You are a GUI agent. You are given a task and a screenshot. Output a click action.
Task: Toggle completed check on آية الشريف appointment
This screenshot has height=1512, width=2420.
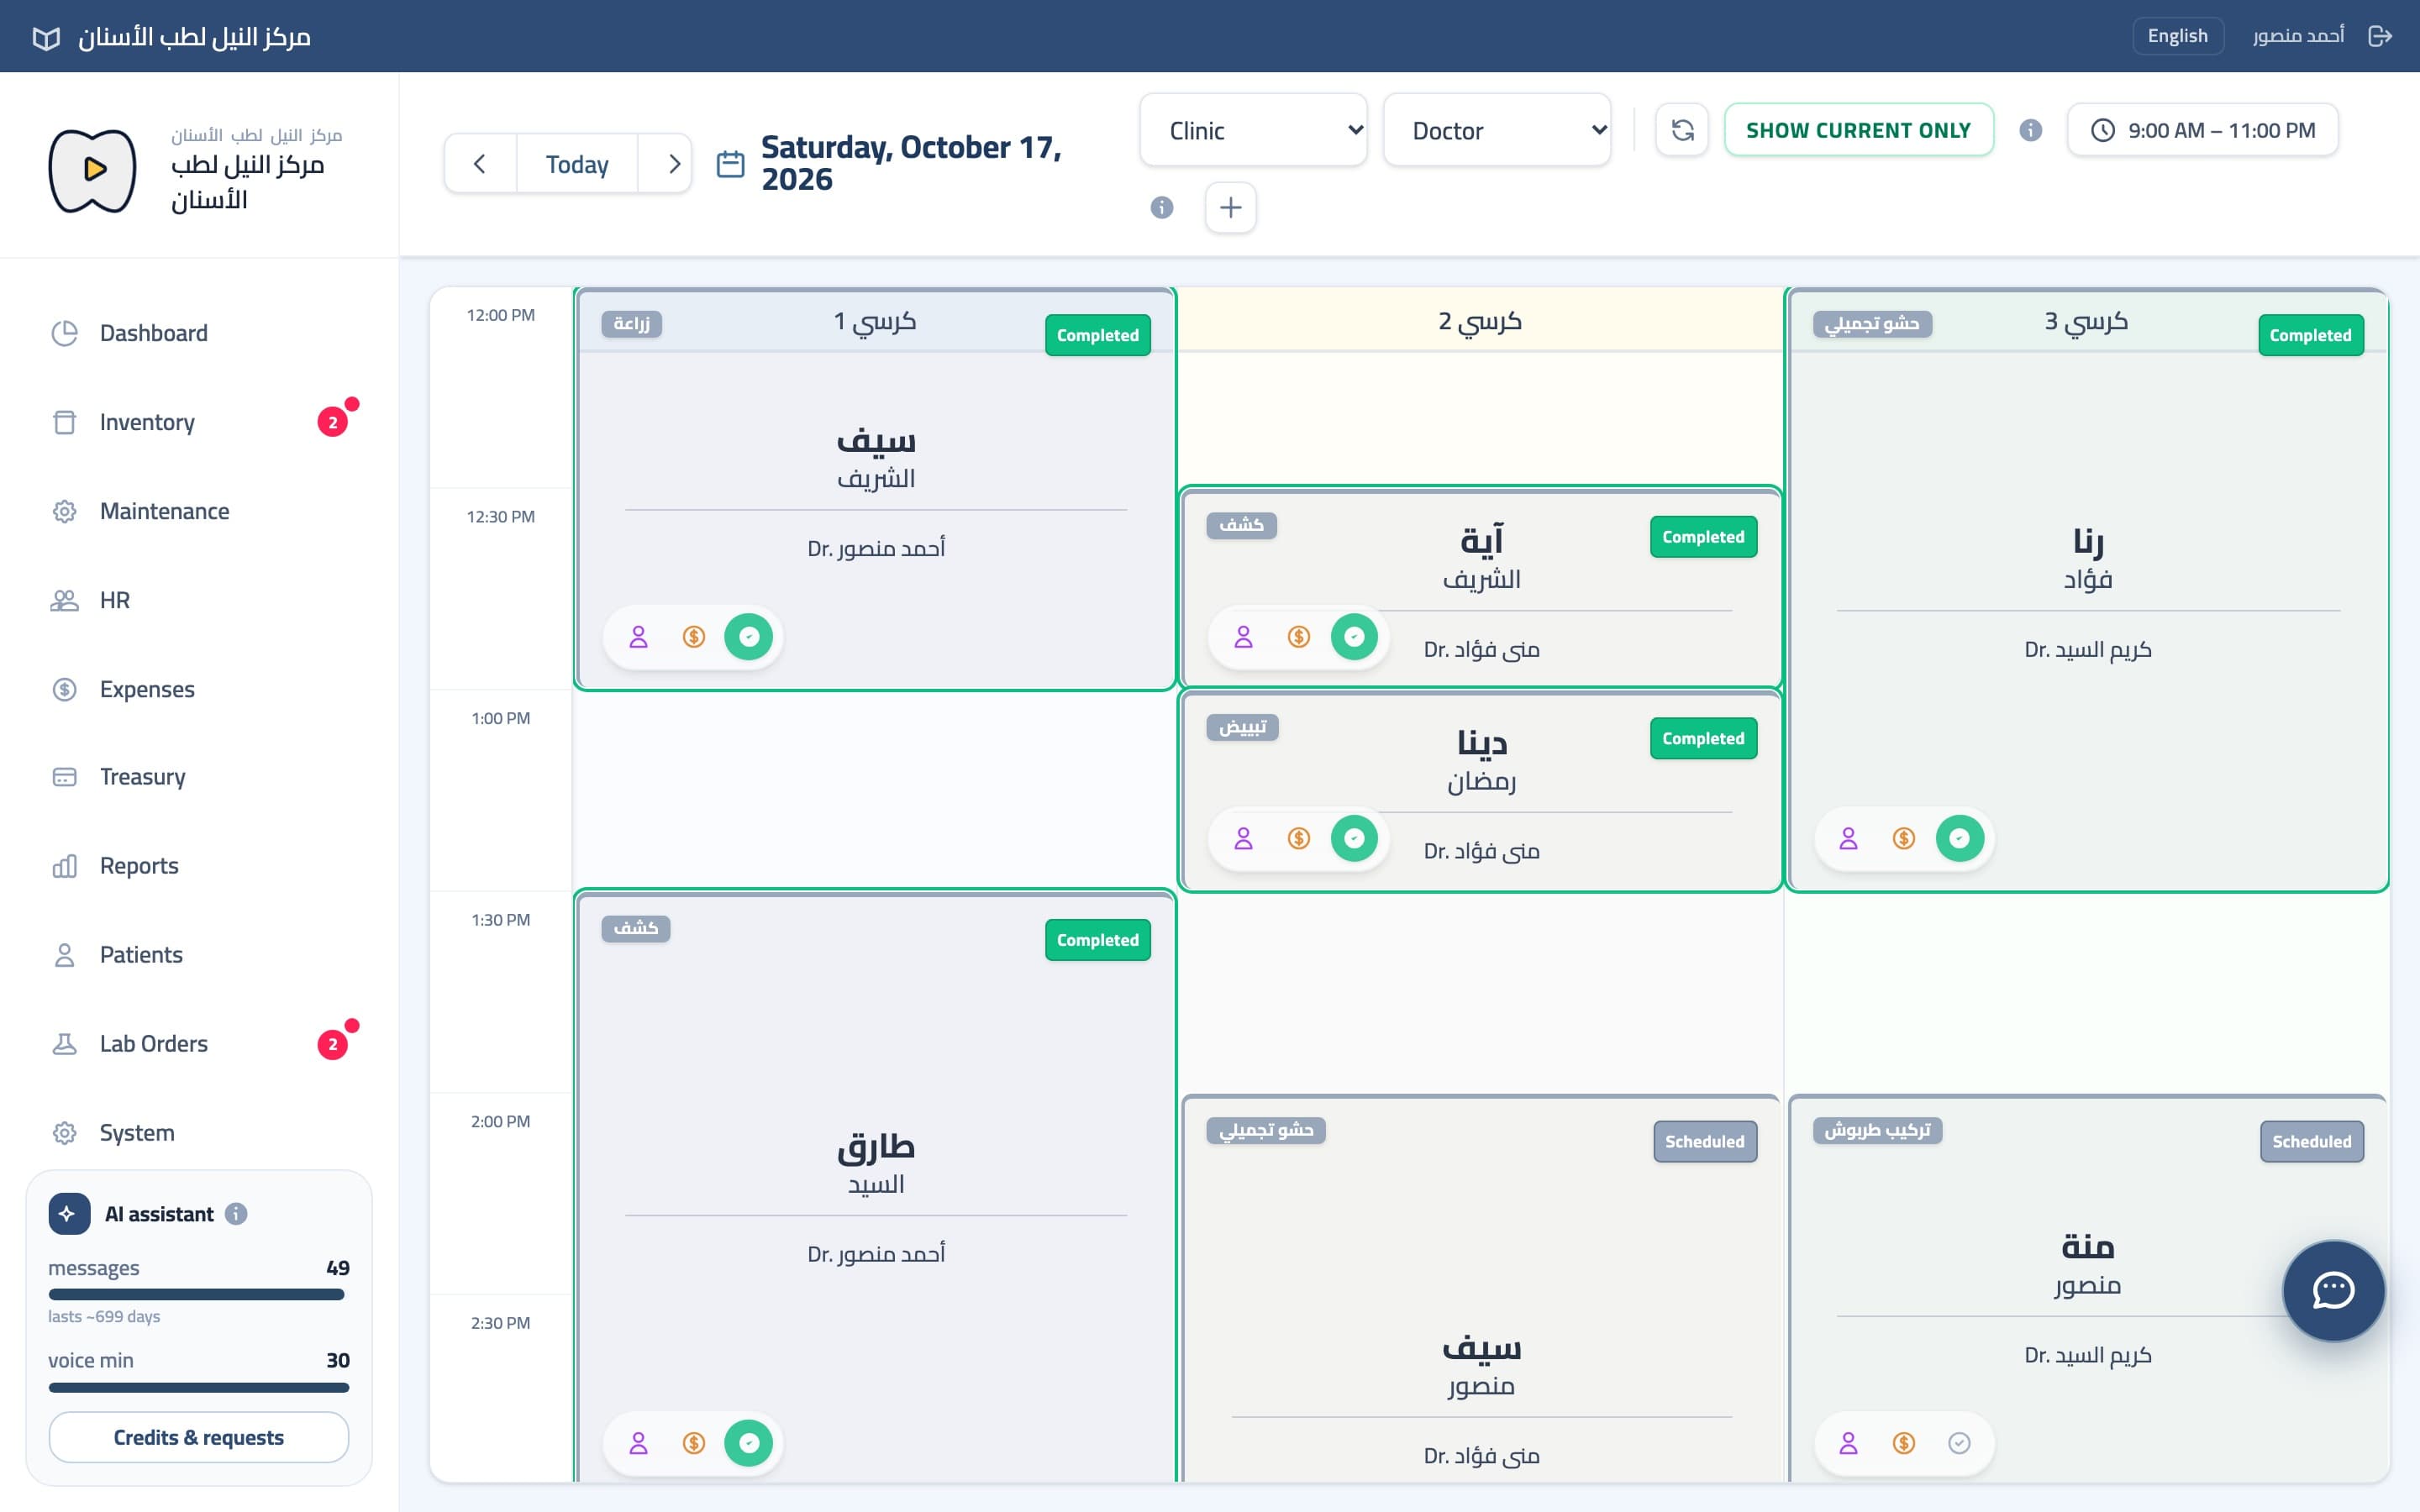[x=1354, y=637]
